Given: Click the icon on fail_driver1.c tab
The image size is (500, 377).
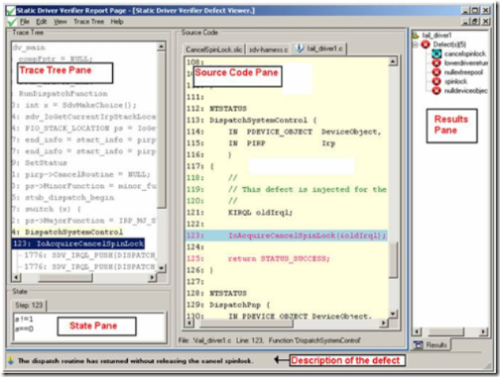Looking at the screenshot, I should click(300, 49).
